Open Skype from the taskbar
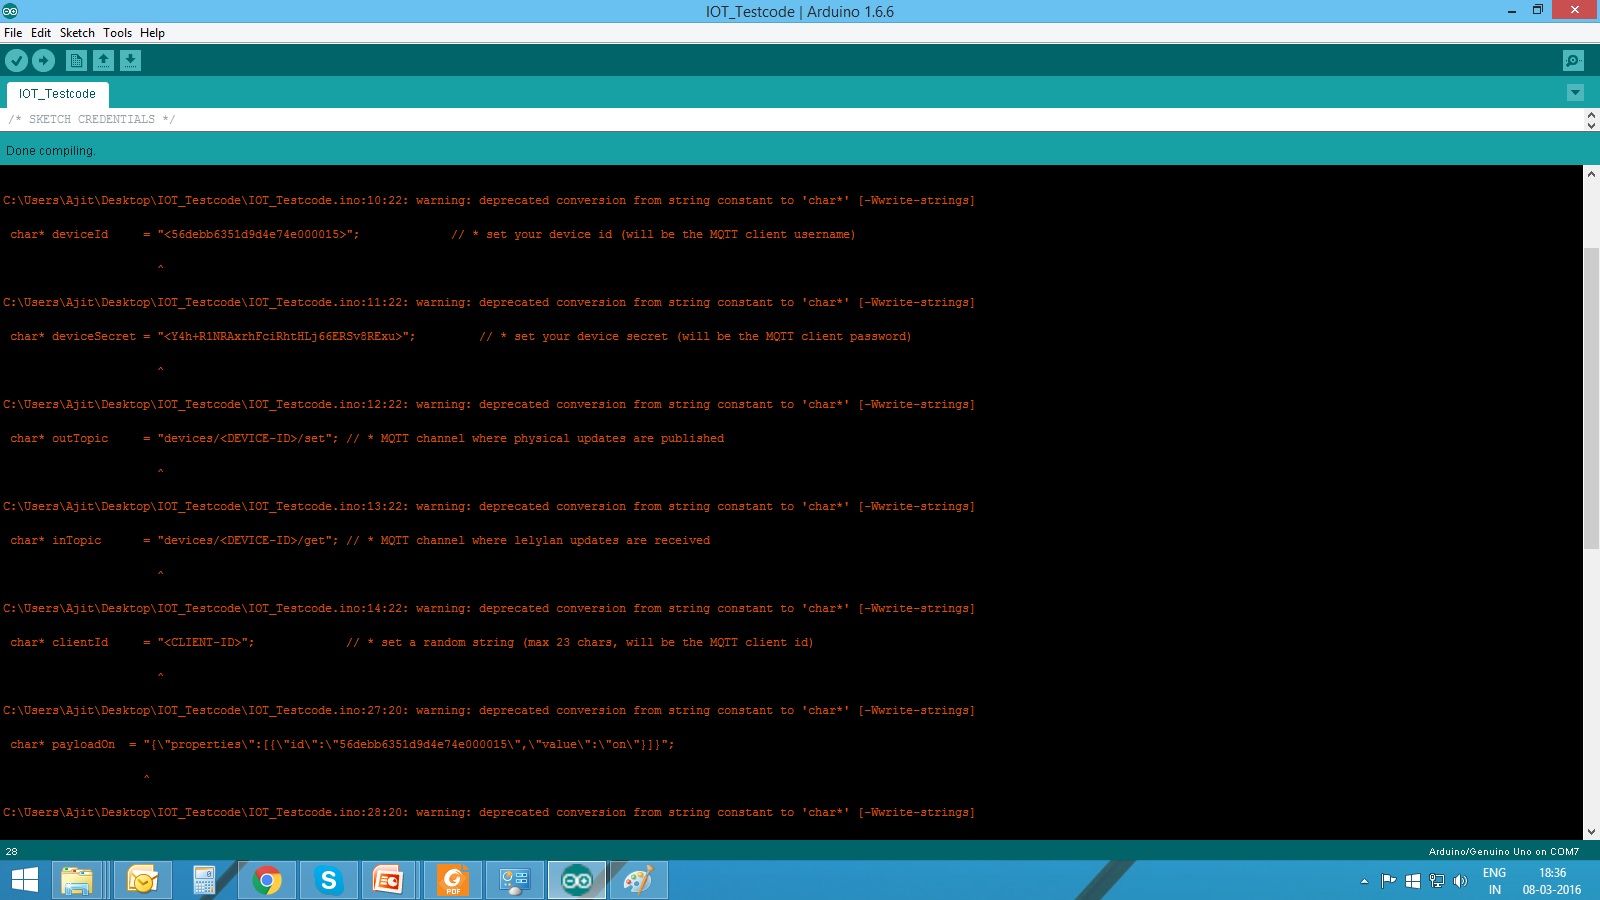The width and height of the screenshot is (1600, 900). [328, 880]
